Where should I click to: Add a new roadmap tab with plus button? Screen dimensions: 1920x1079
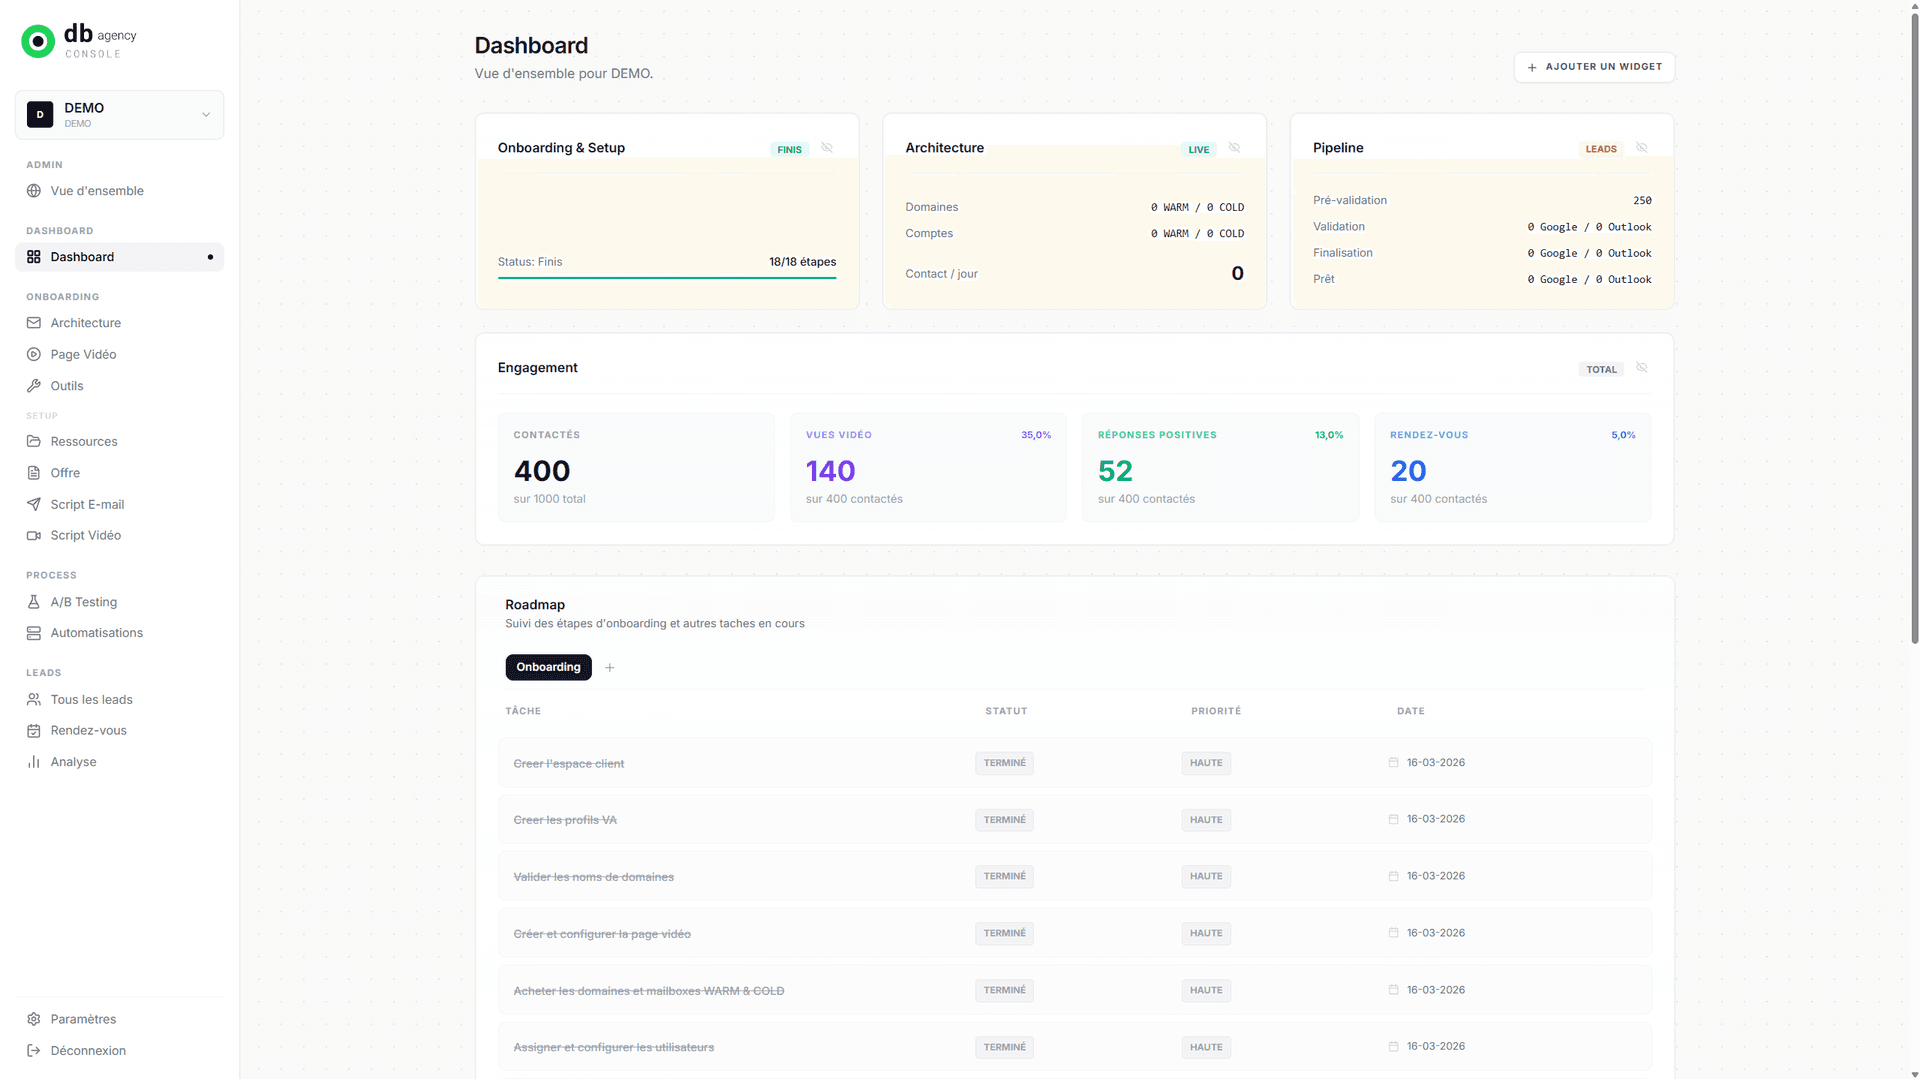(610, 667)
